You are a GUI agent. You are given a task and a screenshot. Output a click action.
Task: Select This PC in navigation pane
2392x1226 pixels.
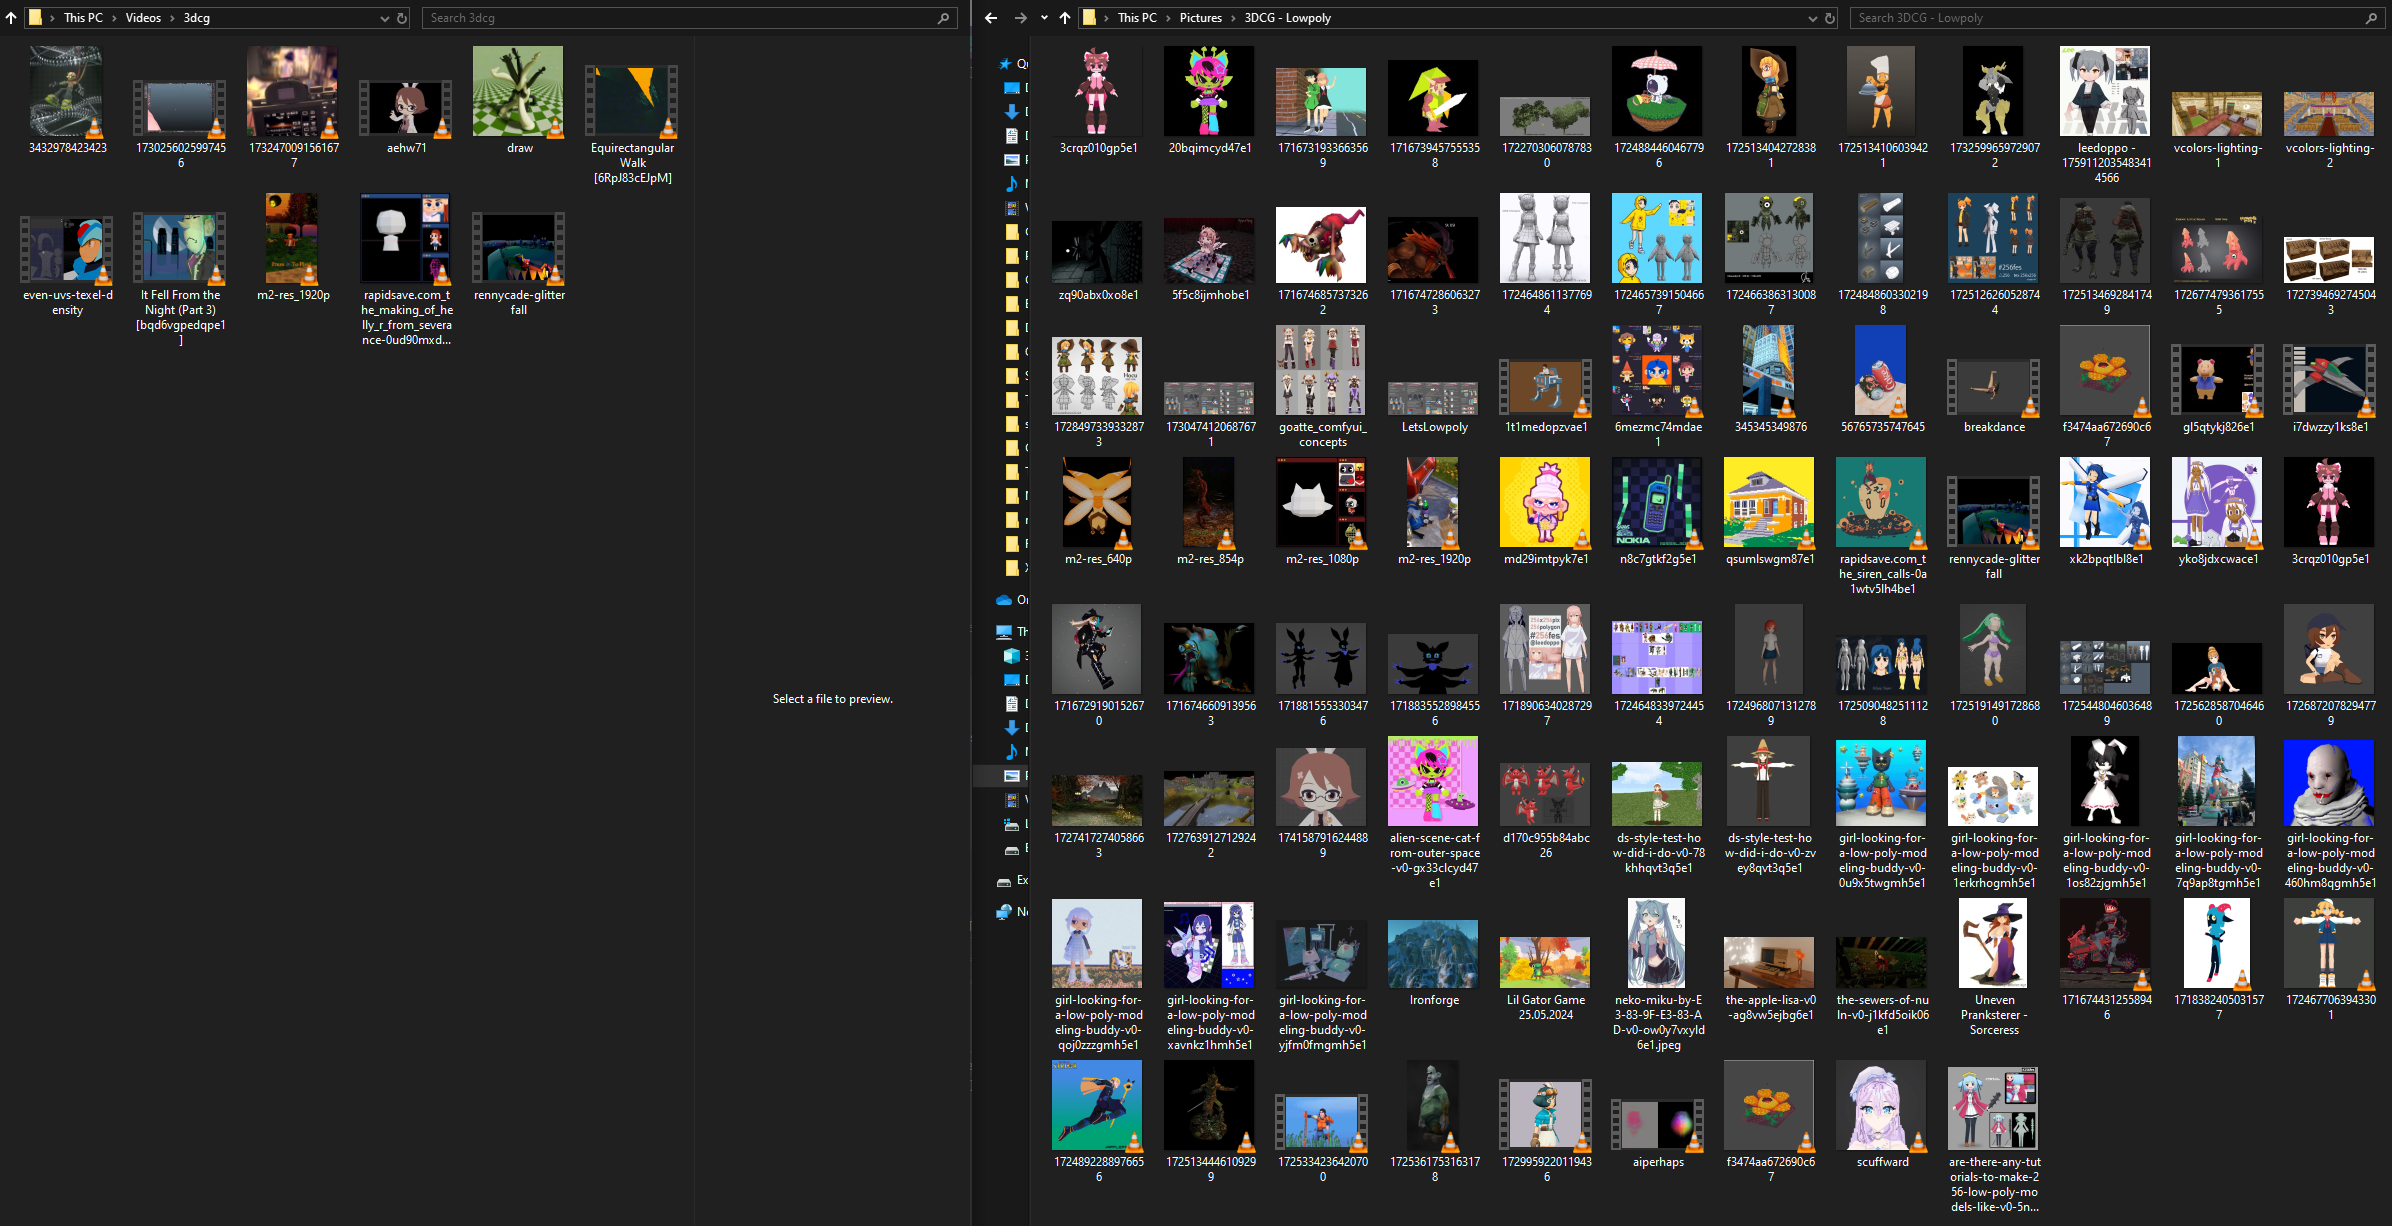pos(1013,632)
